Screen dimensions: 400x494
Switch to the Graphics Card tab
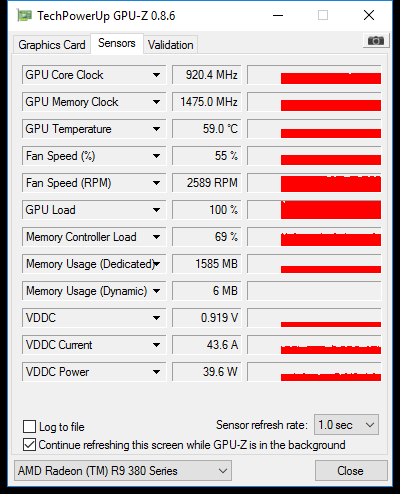[x=52, y=45]
